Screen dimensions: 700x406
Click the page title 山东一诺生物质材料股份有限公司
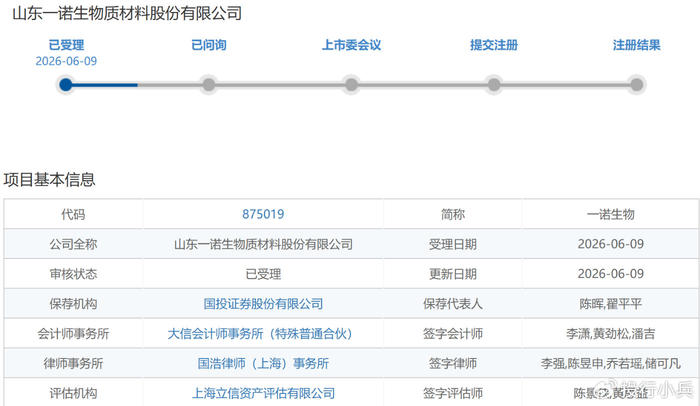(x=127, y=13)
